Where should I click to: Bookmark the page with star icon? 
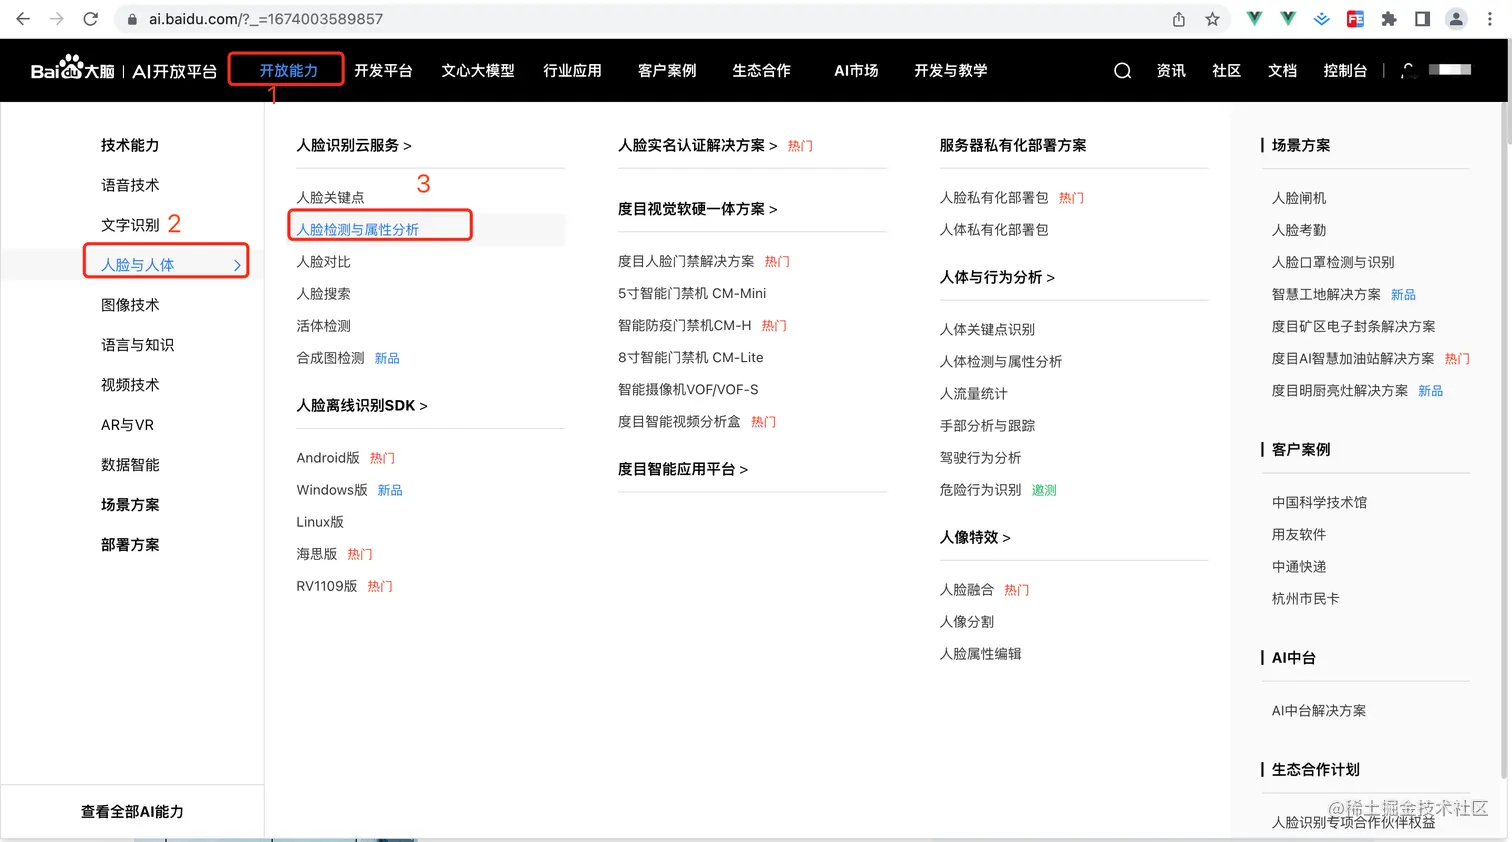click(x=1212, y=19)
